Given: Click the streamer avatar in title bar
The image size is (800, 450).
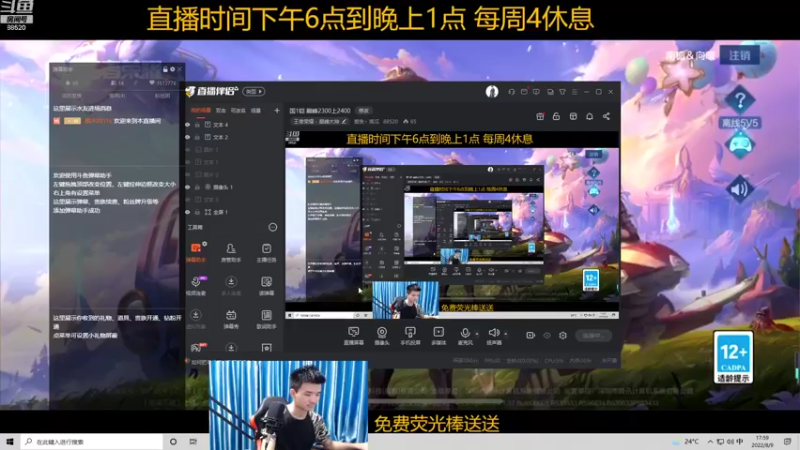Looking at the screenshot, I should click(492, 91).
